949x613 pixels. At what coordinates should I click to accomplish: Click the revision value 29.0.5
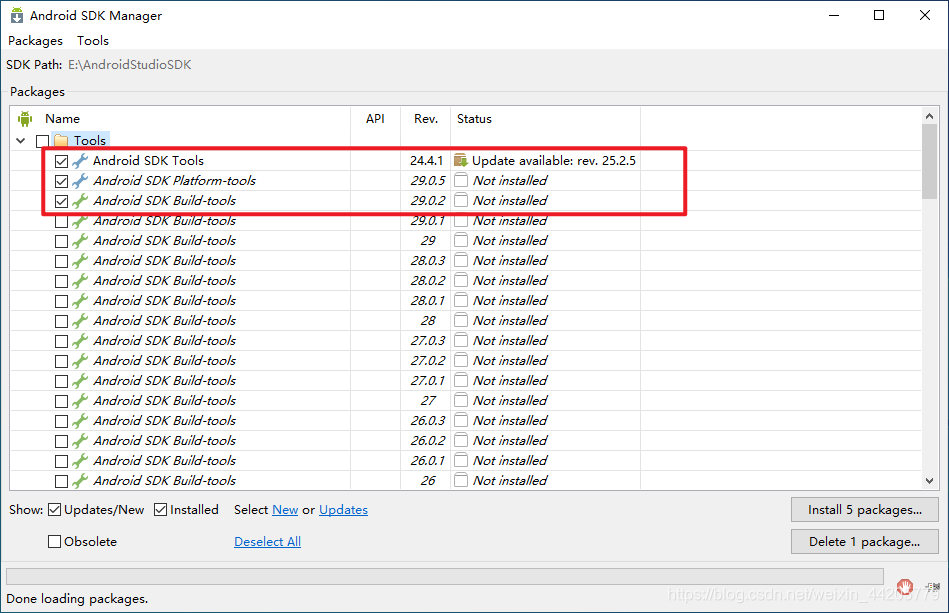pyautogui.click(x=428, y=180)
